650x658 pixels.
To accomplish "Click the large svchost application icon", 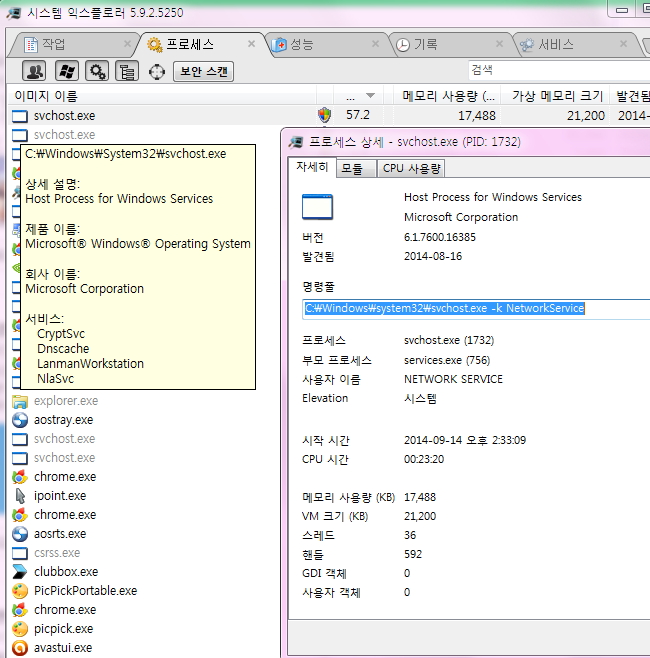I will [317, 206].
